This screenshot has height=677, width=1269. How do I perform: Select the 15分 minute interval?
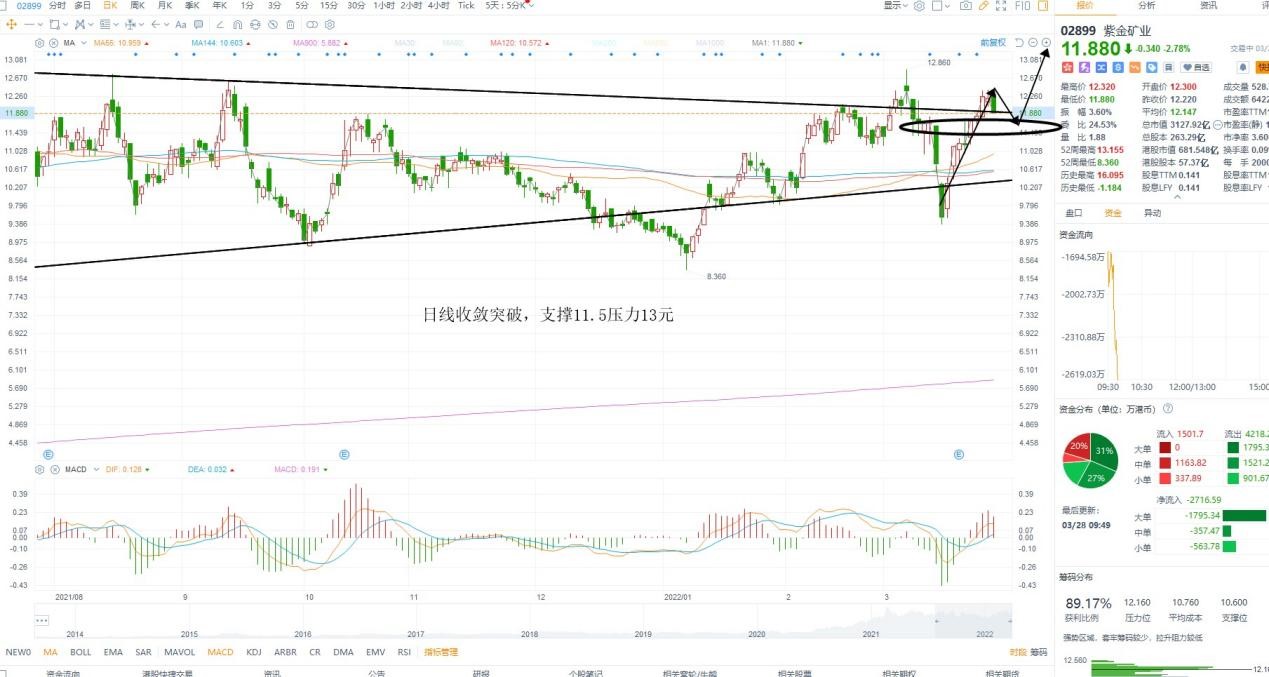pos(329,6)
